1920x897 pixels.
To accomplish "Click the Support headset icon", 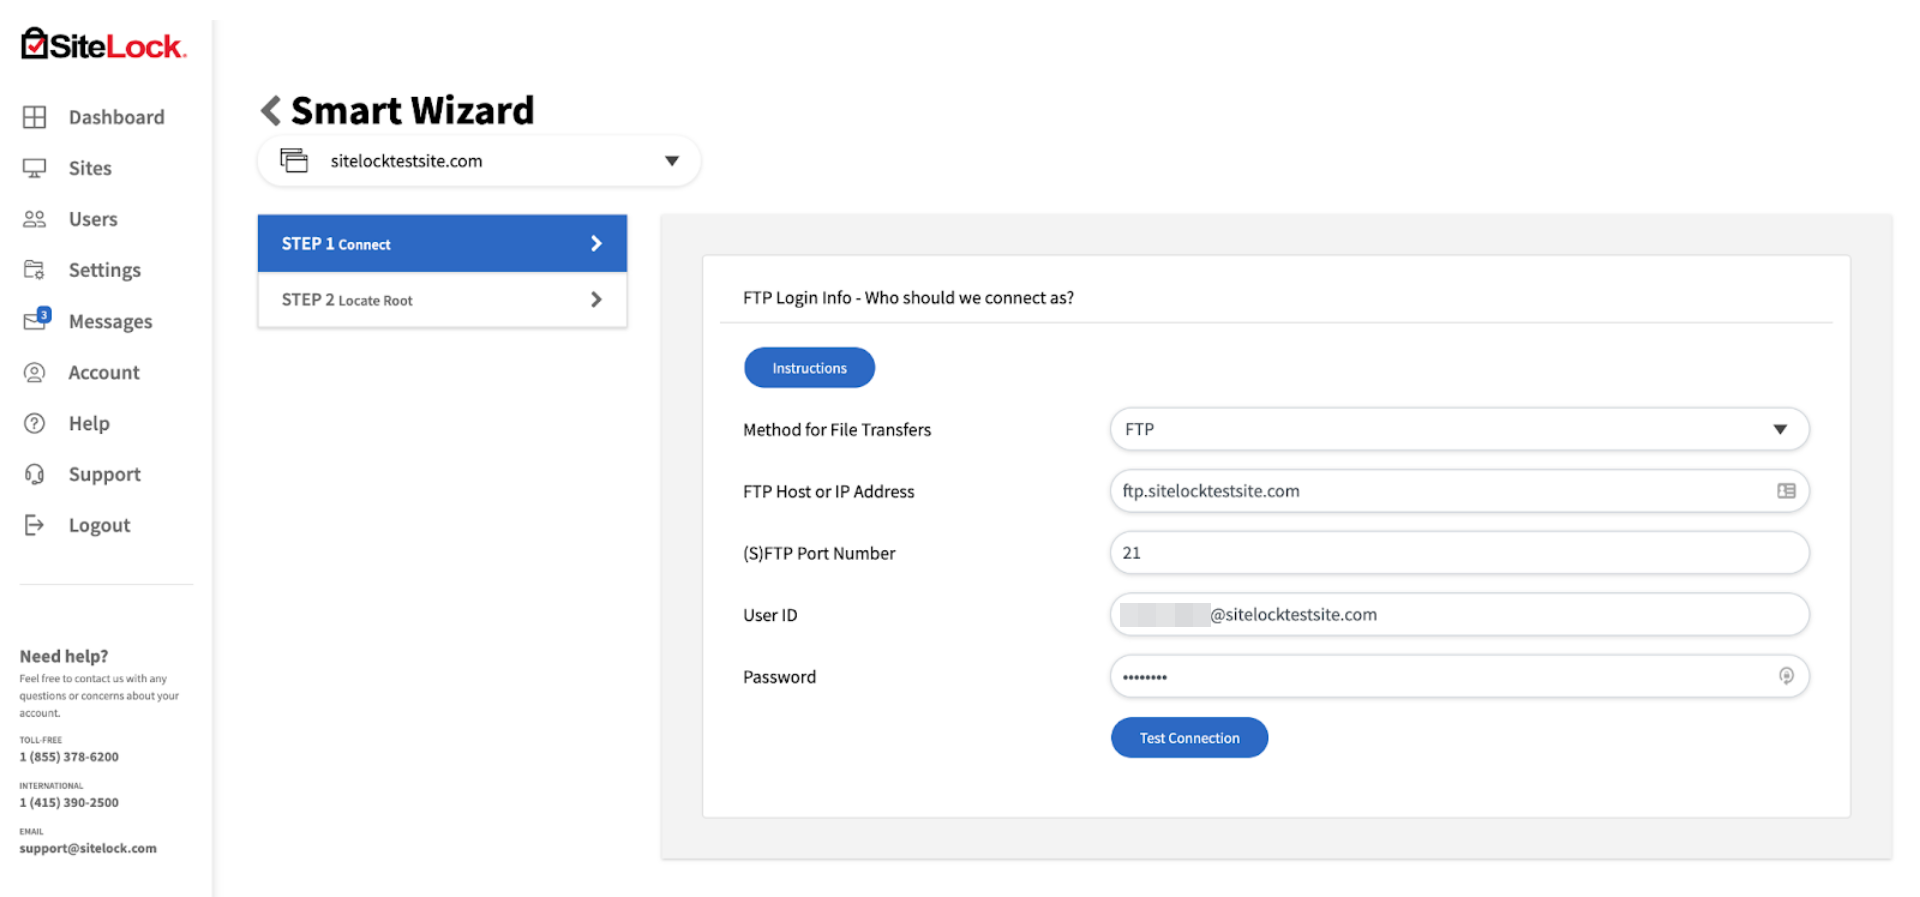I will (x=34, y=474).
